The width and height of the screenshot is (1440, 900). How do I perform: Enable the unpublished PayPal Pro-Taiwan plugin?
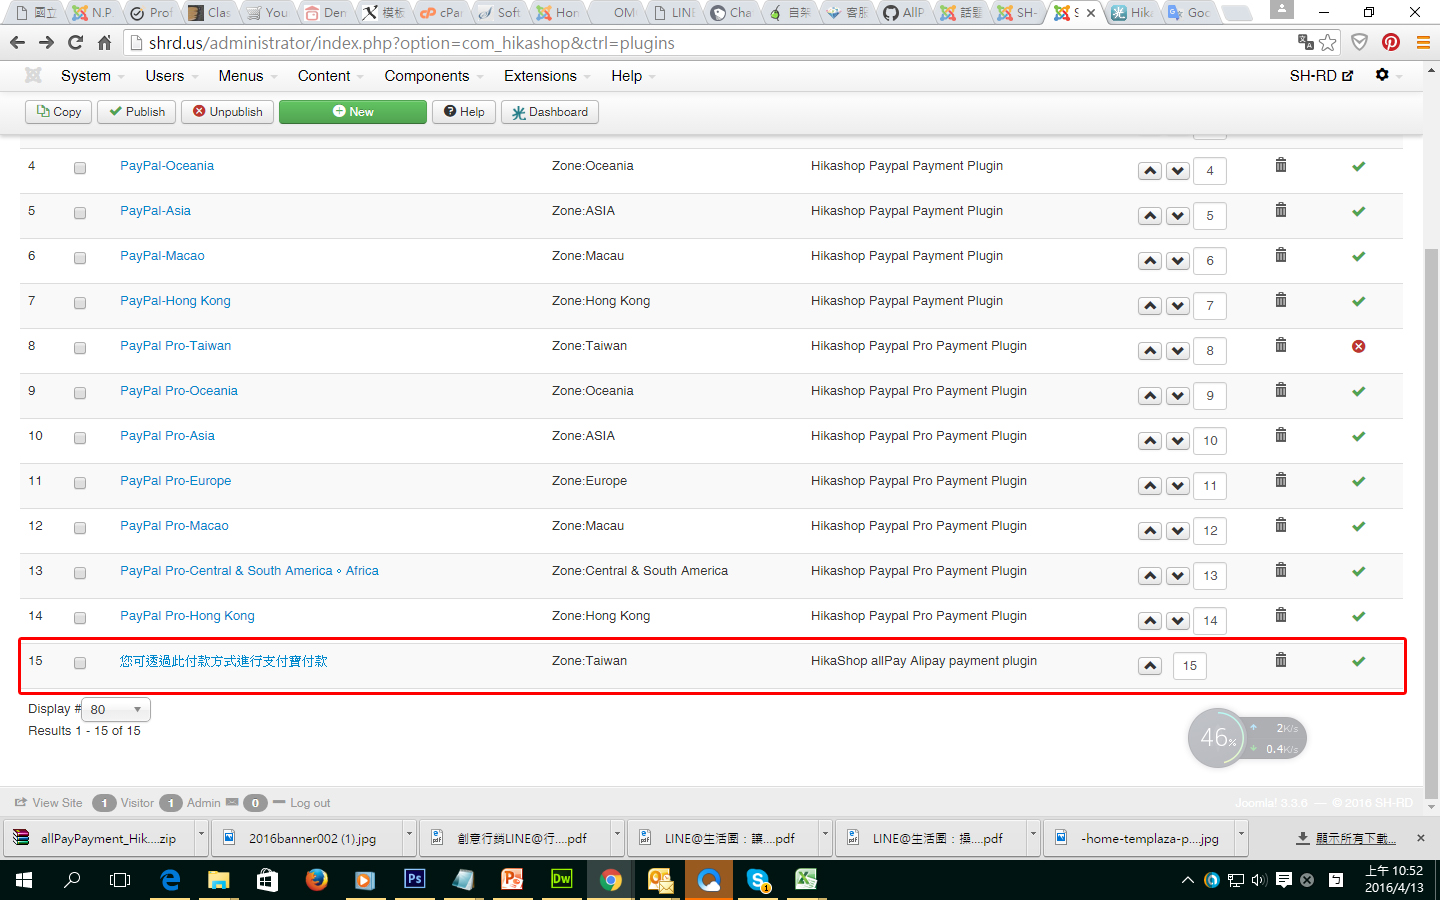tap(1358, 346)
